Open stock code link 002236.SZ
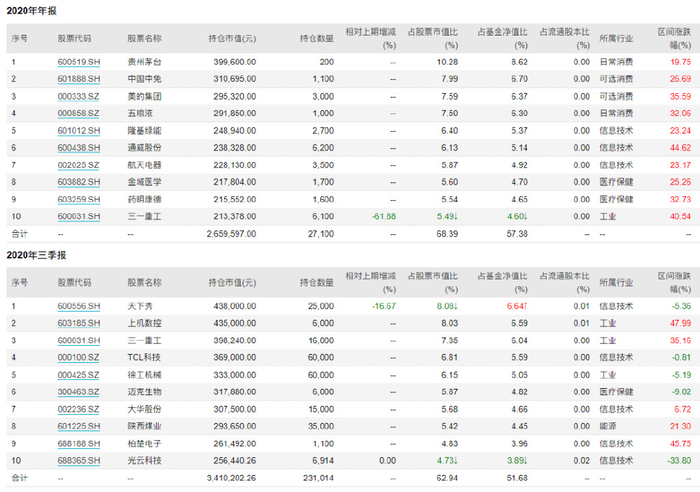The height and width of the screenshot is (492, 700). click(78, 409)
